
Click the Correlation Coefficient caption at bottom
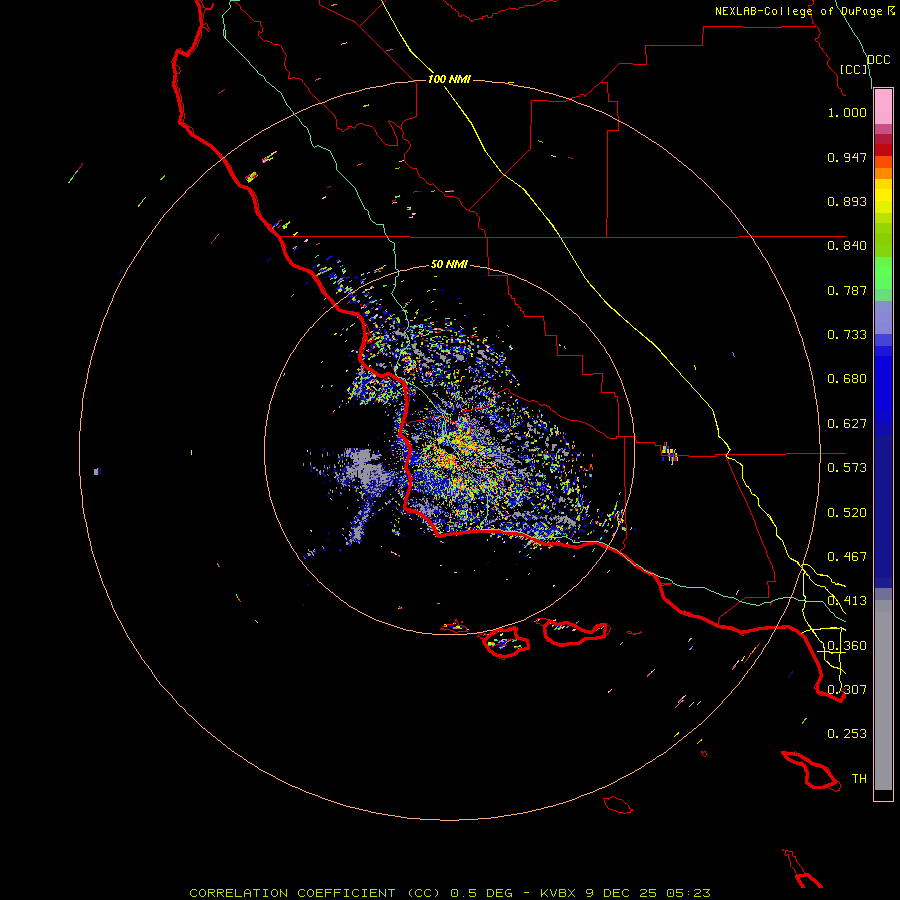click(450, 893)
